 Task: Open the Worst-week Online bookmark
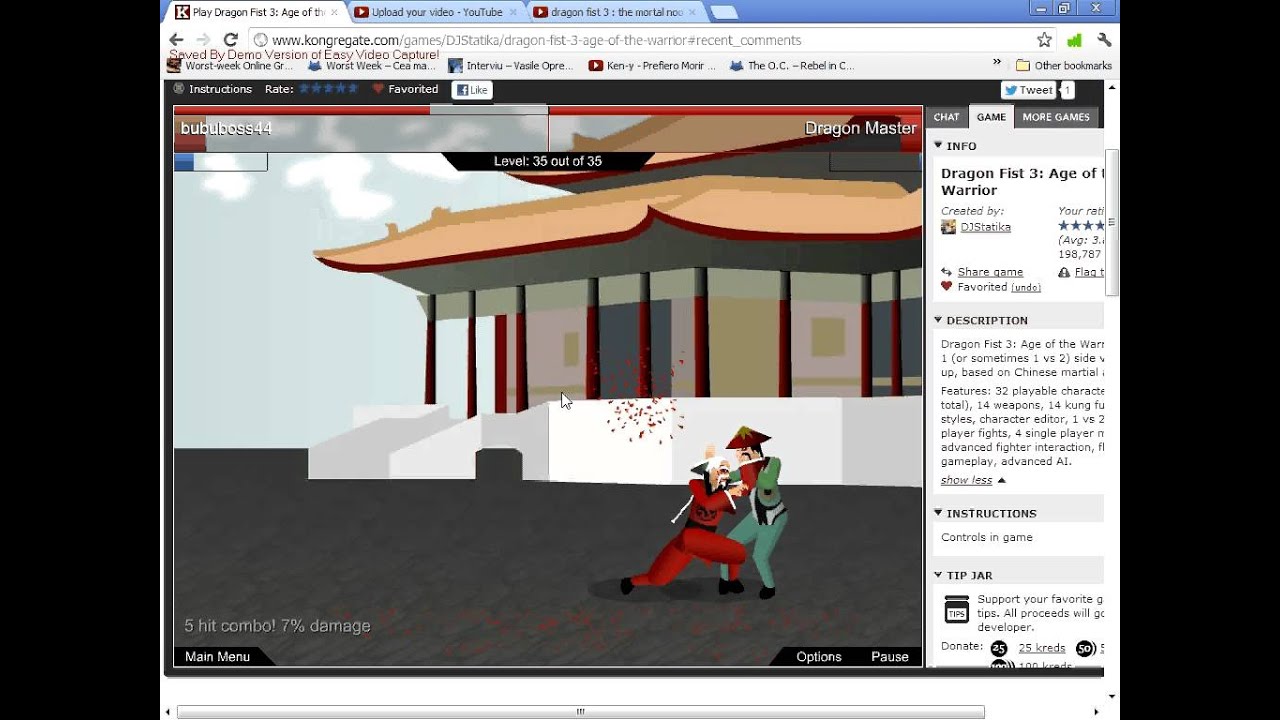point(231,66)
